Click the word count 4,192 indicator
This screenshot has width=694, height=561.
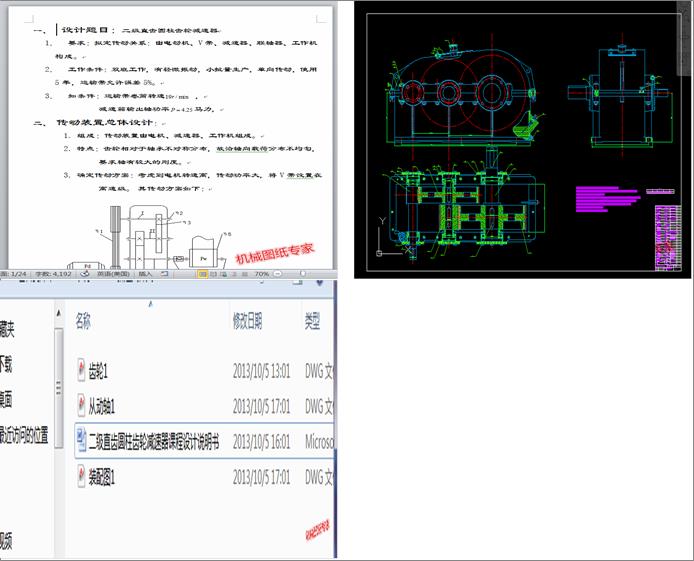click(x=53, y=274)
